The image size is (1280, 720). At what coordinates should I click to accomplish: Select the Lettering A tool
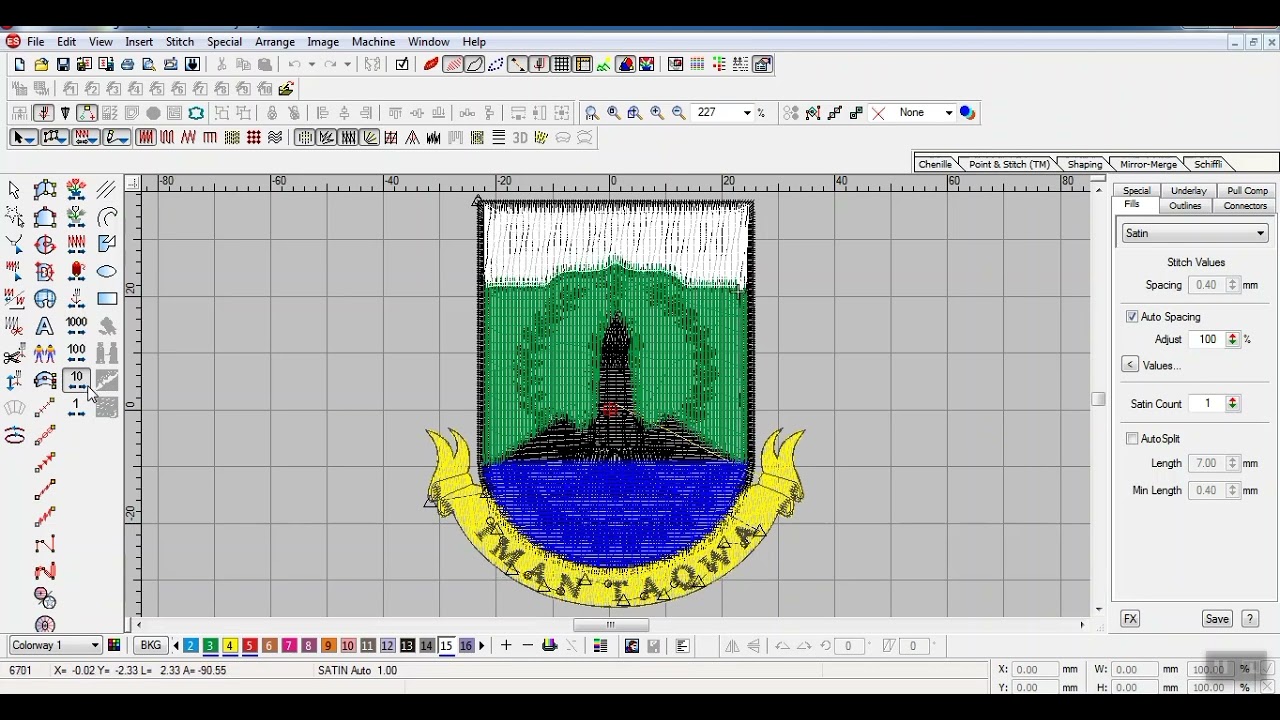[x=45, y=326]
